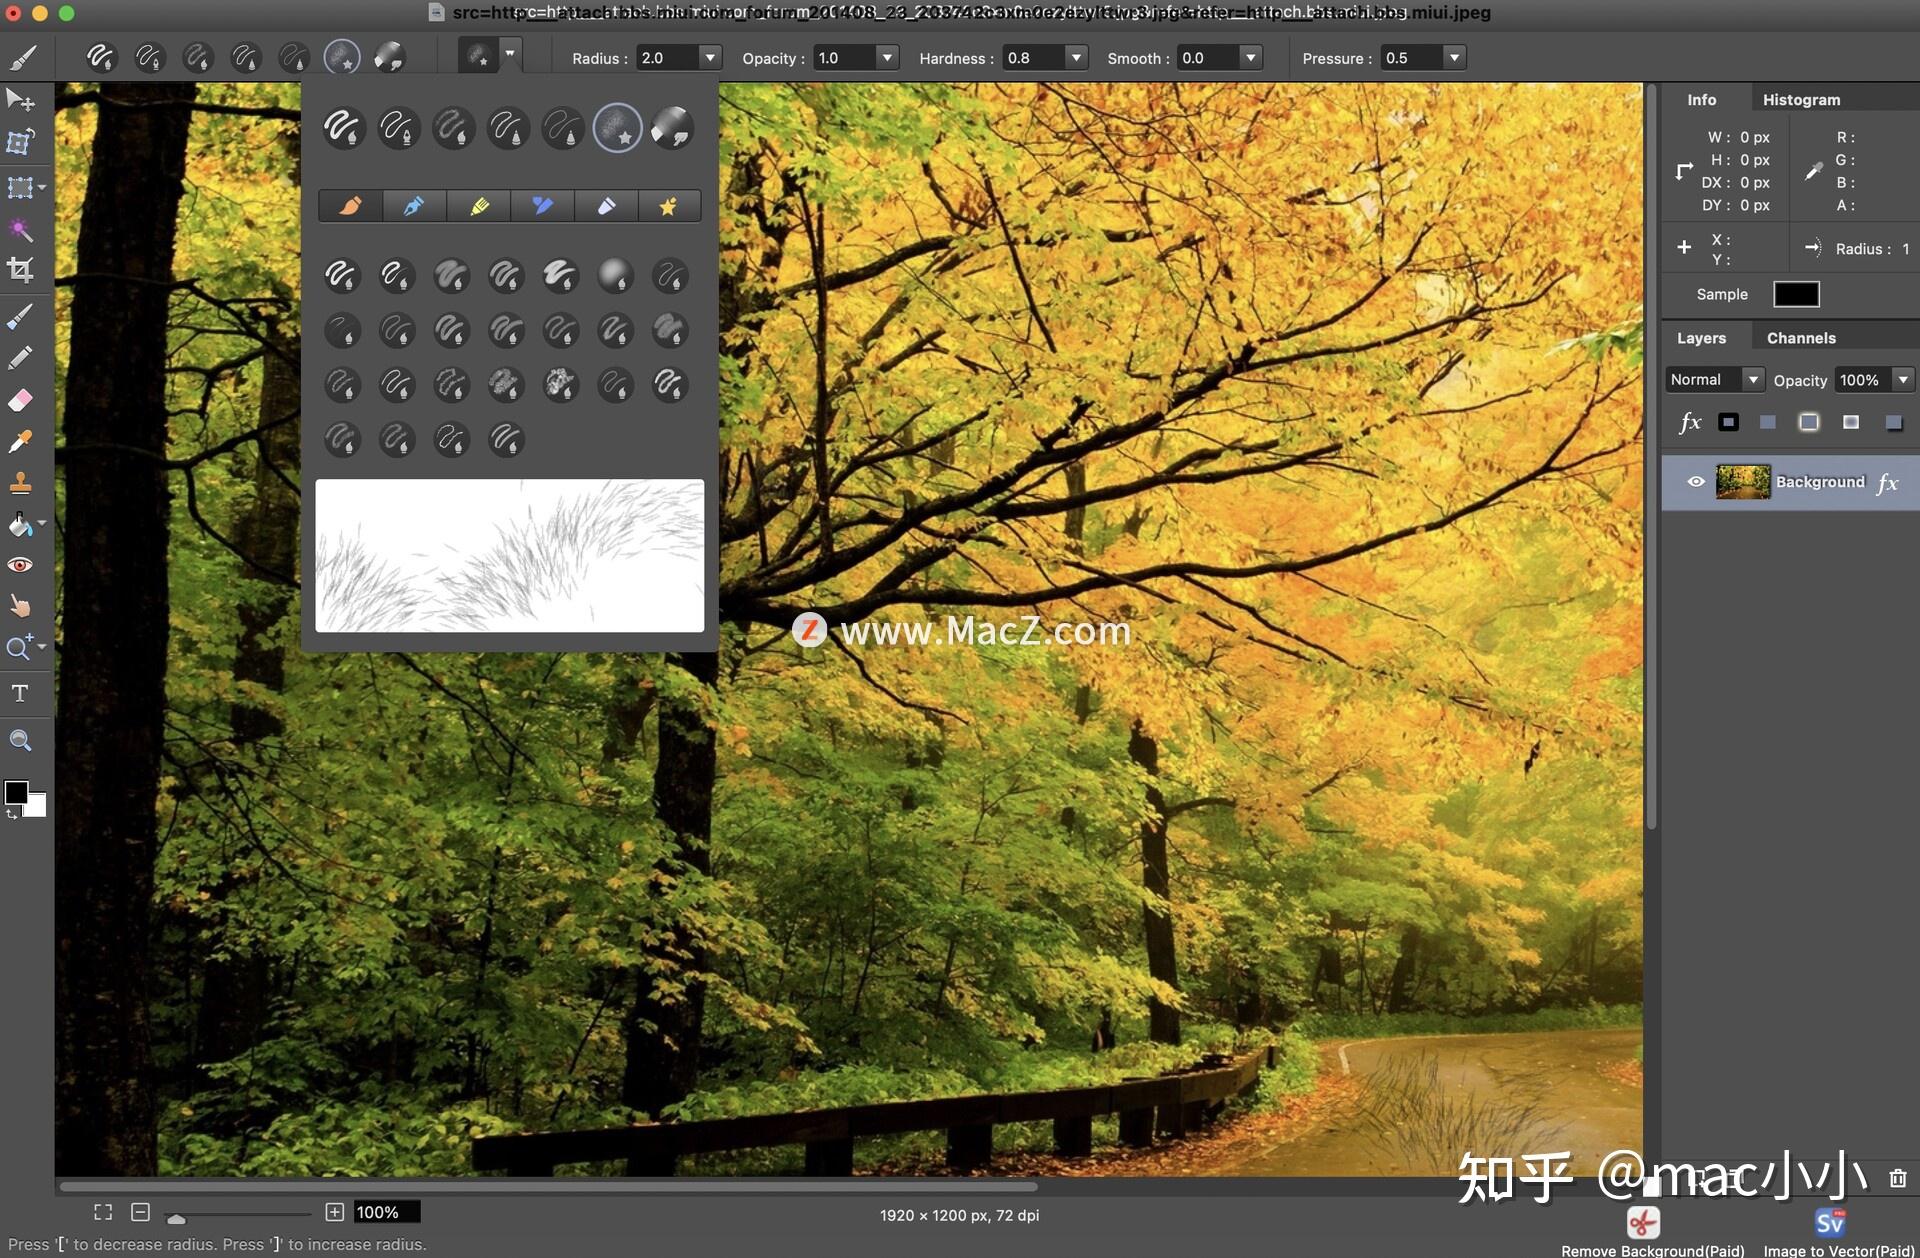The image size is (1920, 1258).
Task: Pick the Eyedropper tool
Action: (x=22, y=441)
